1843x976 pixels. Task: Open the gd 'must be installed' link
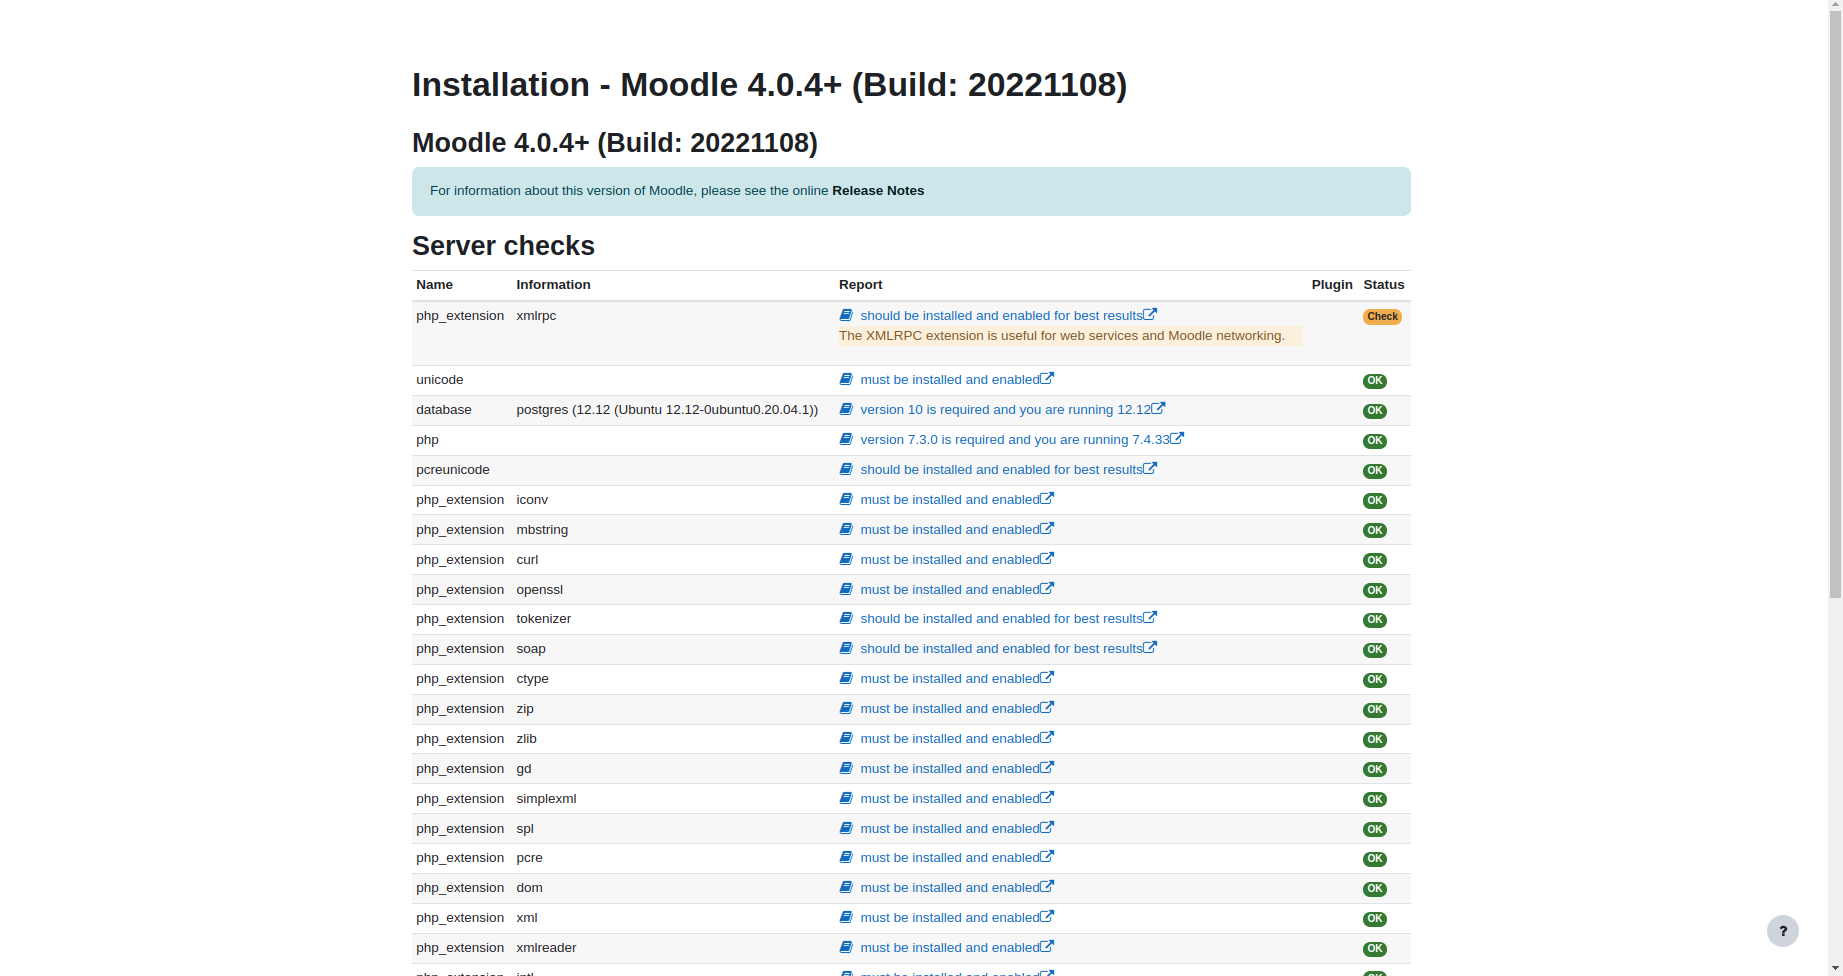[950, 769]
